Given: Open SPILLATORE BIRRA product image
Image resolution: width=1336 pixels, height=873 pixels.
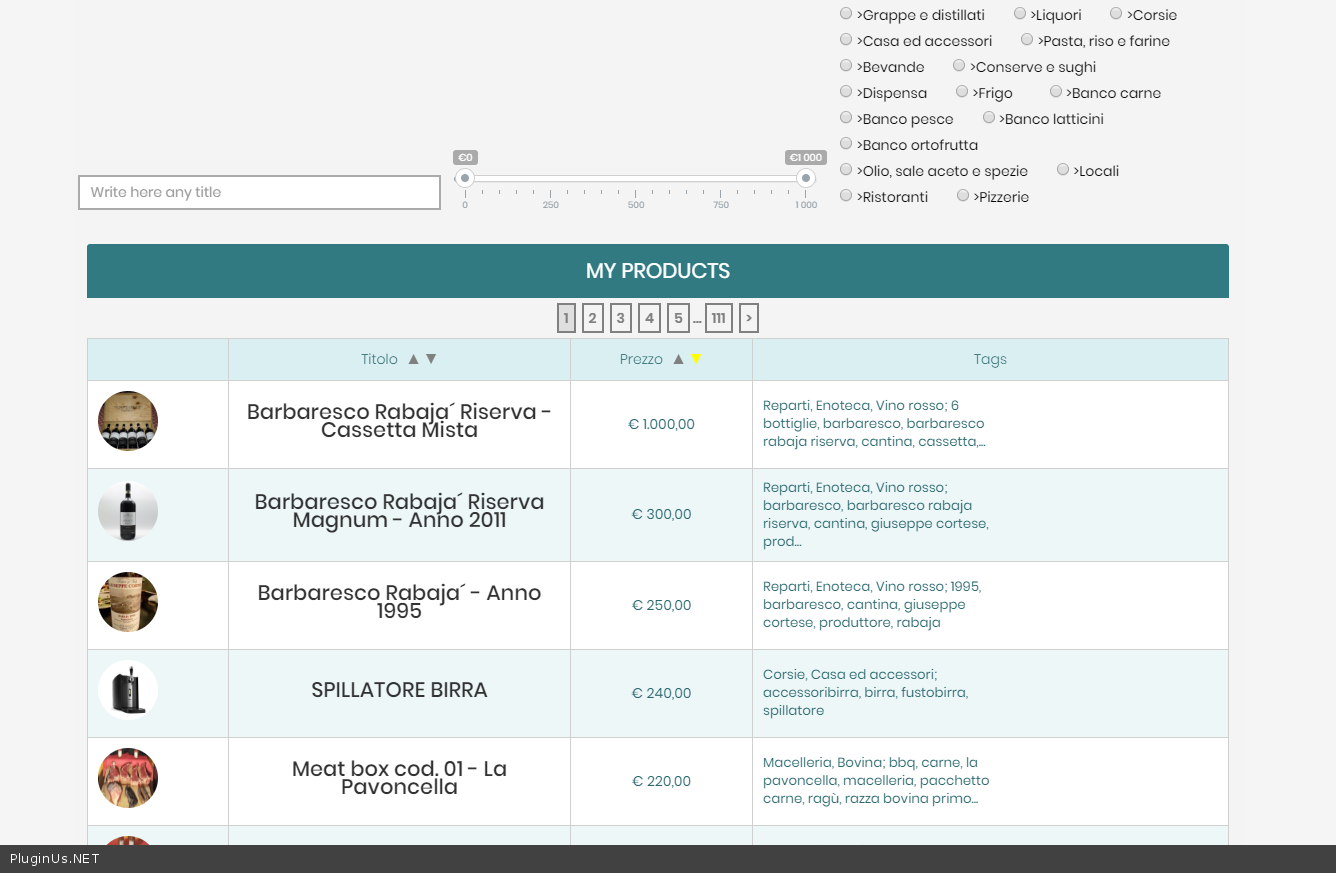Looking at the screenshot, I should coord(128,690).
